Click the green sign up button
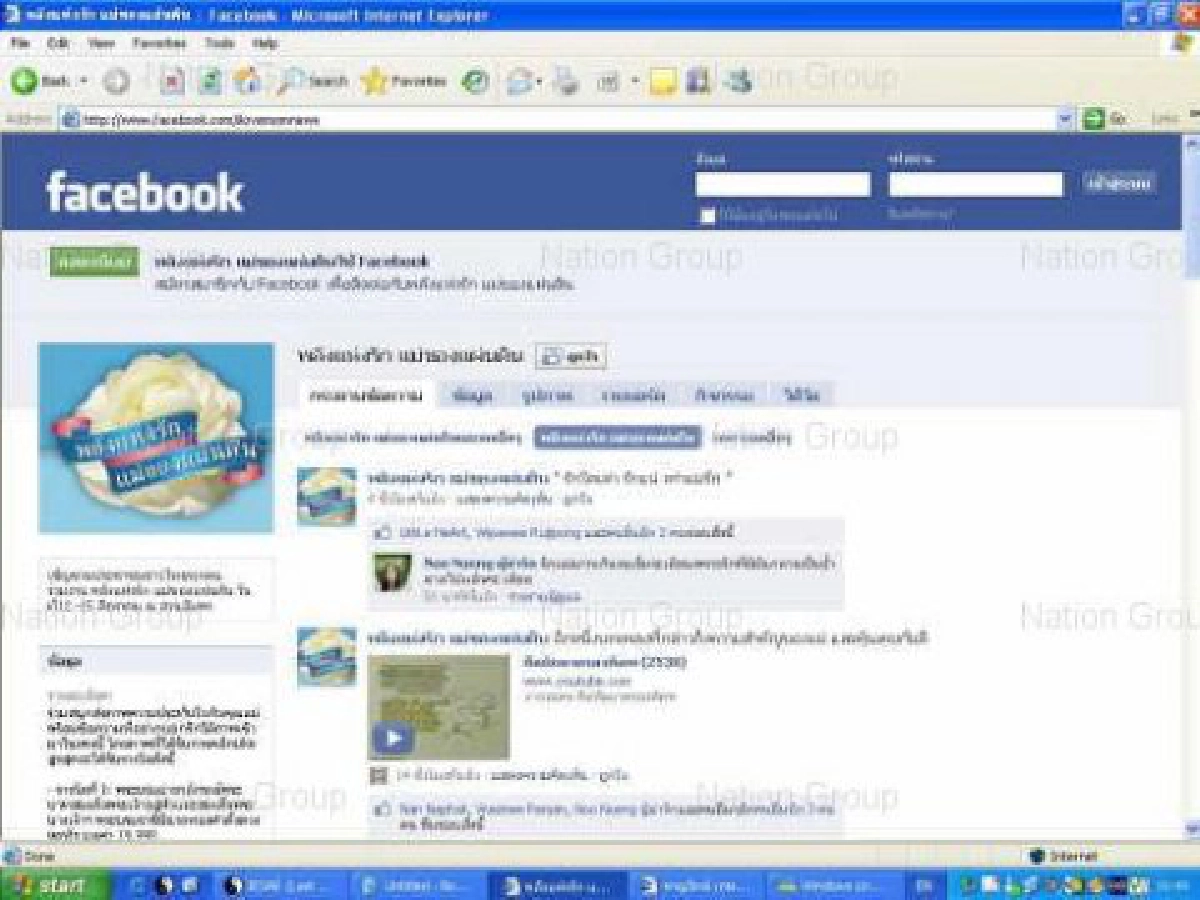This screenshot has height=900, width=1200. [x=94, y=262]
